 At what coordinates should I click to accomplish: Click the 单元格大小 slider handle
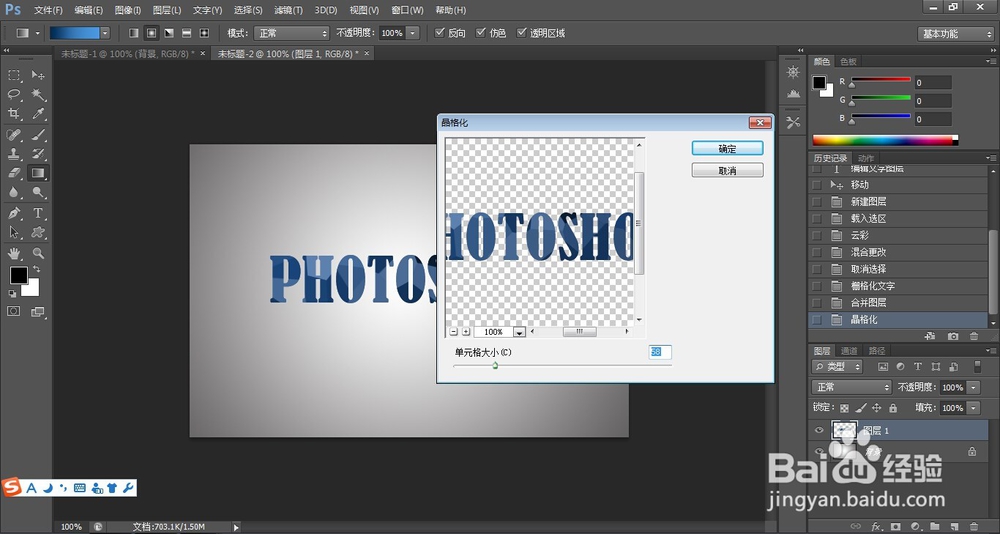(x=495, y=366)
